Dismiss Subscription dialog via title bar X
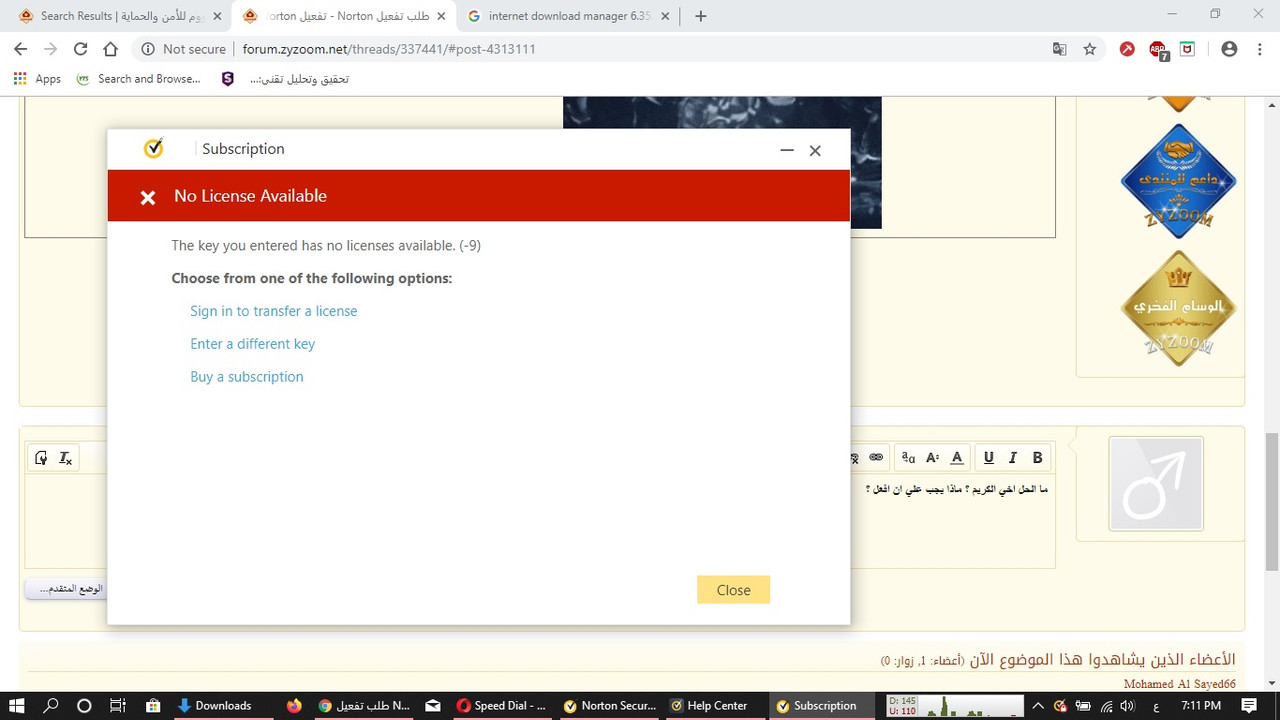Viewport: 1280px width, 720px height. tap(815, 150)
